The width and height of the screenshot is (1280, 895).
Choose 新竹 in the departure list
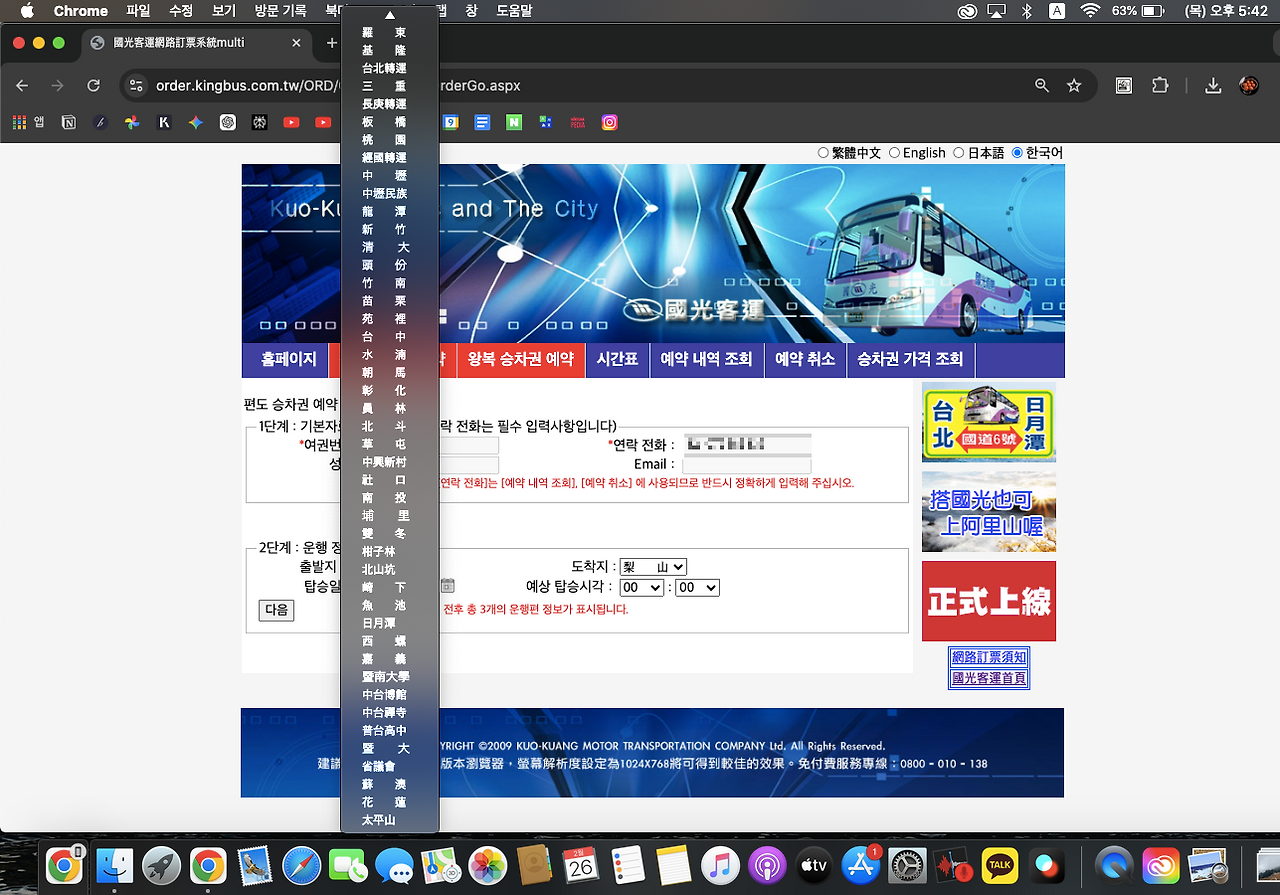pyautogui.click(x=384, y=229)
